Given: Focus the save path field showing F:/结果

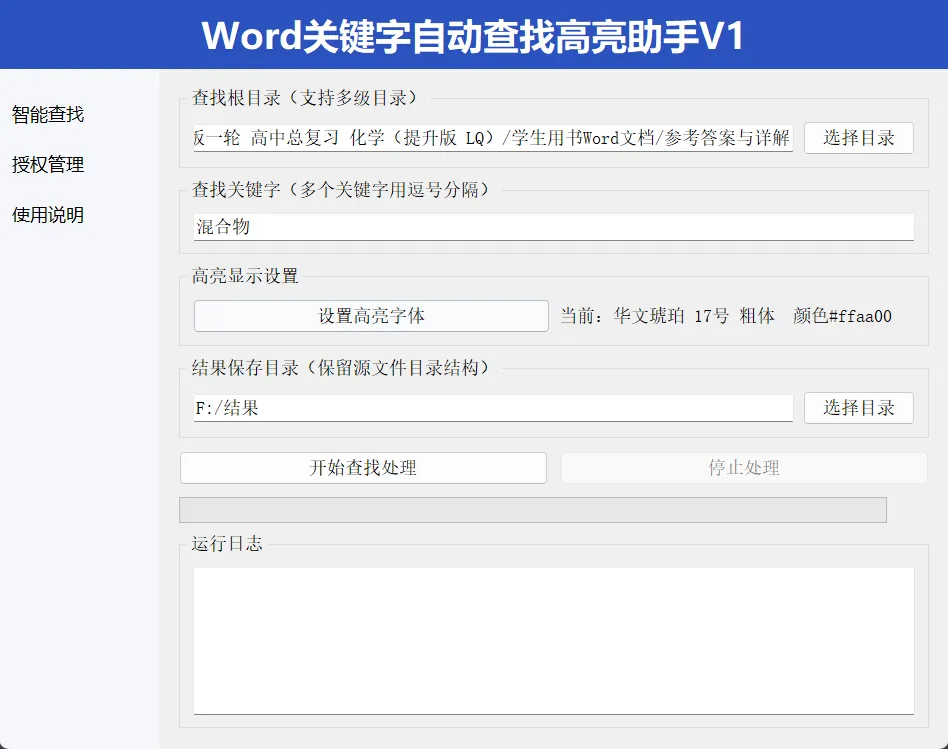Looking at the screenshot, I should click(x=493, y=408).
